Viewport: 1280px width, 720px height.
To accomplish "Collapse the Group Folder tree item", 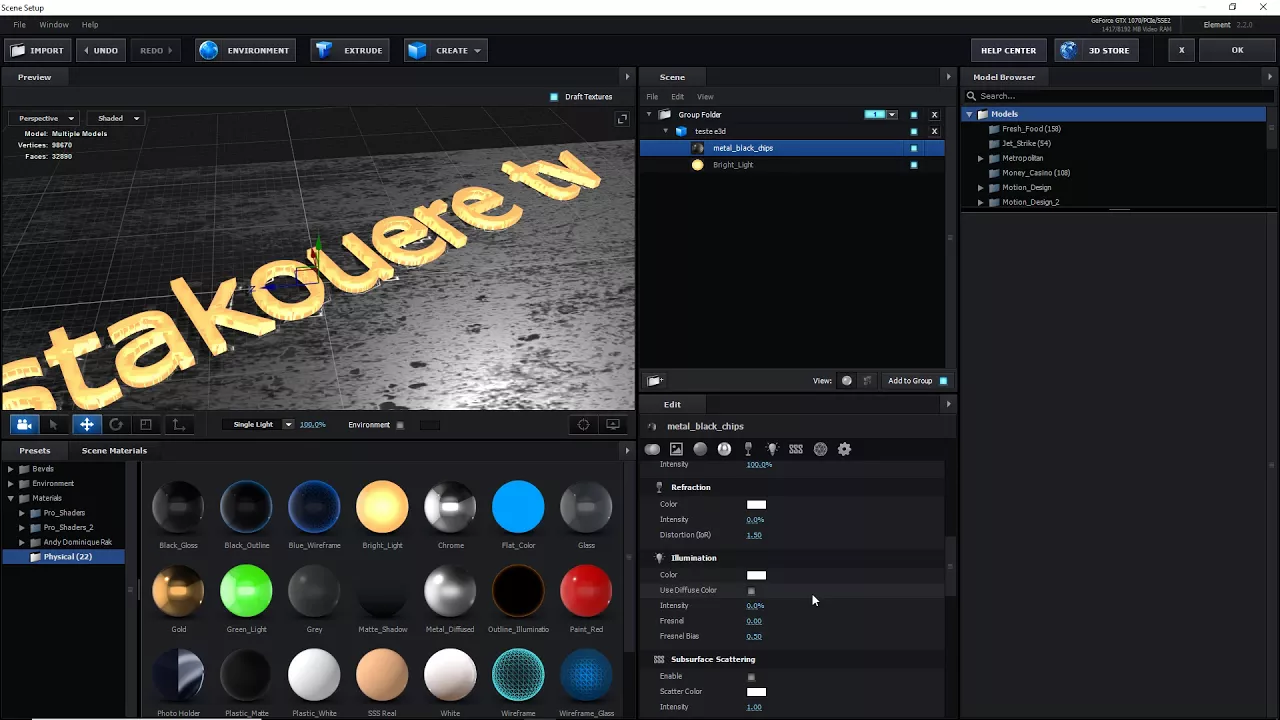I will pyautogui.click(x=649, y=115).
